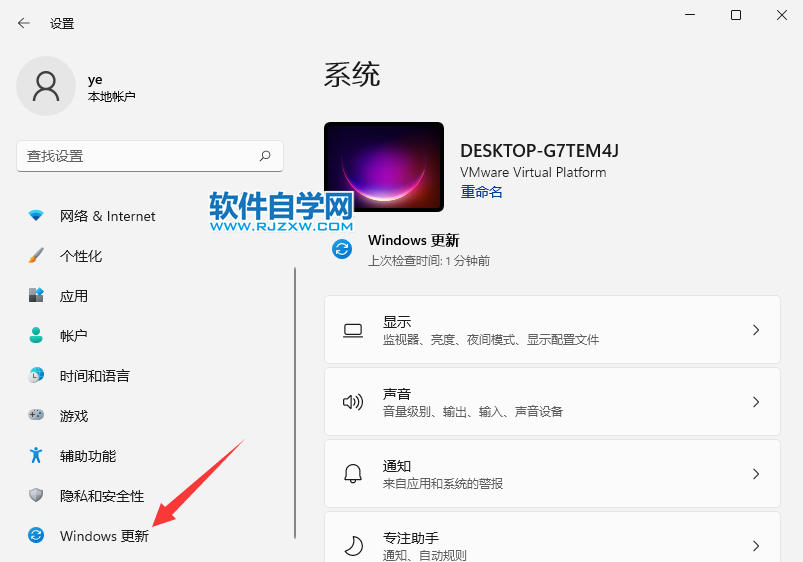Click VMware Virtual Platform text
Image resolution: width=803 pixels, height=562 pixels.
click(533, 172)
